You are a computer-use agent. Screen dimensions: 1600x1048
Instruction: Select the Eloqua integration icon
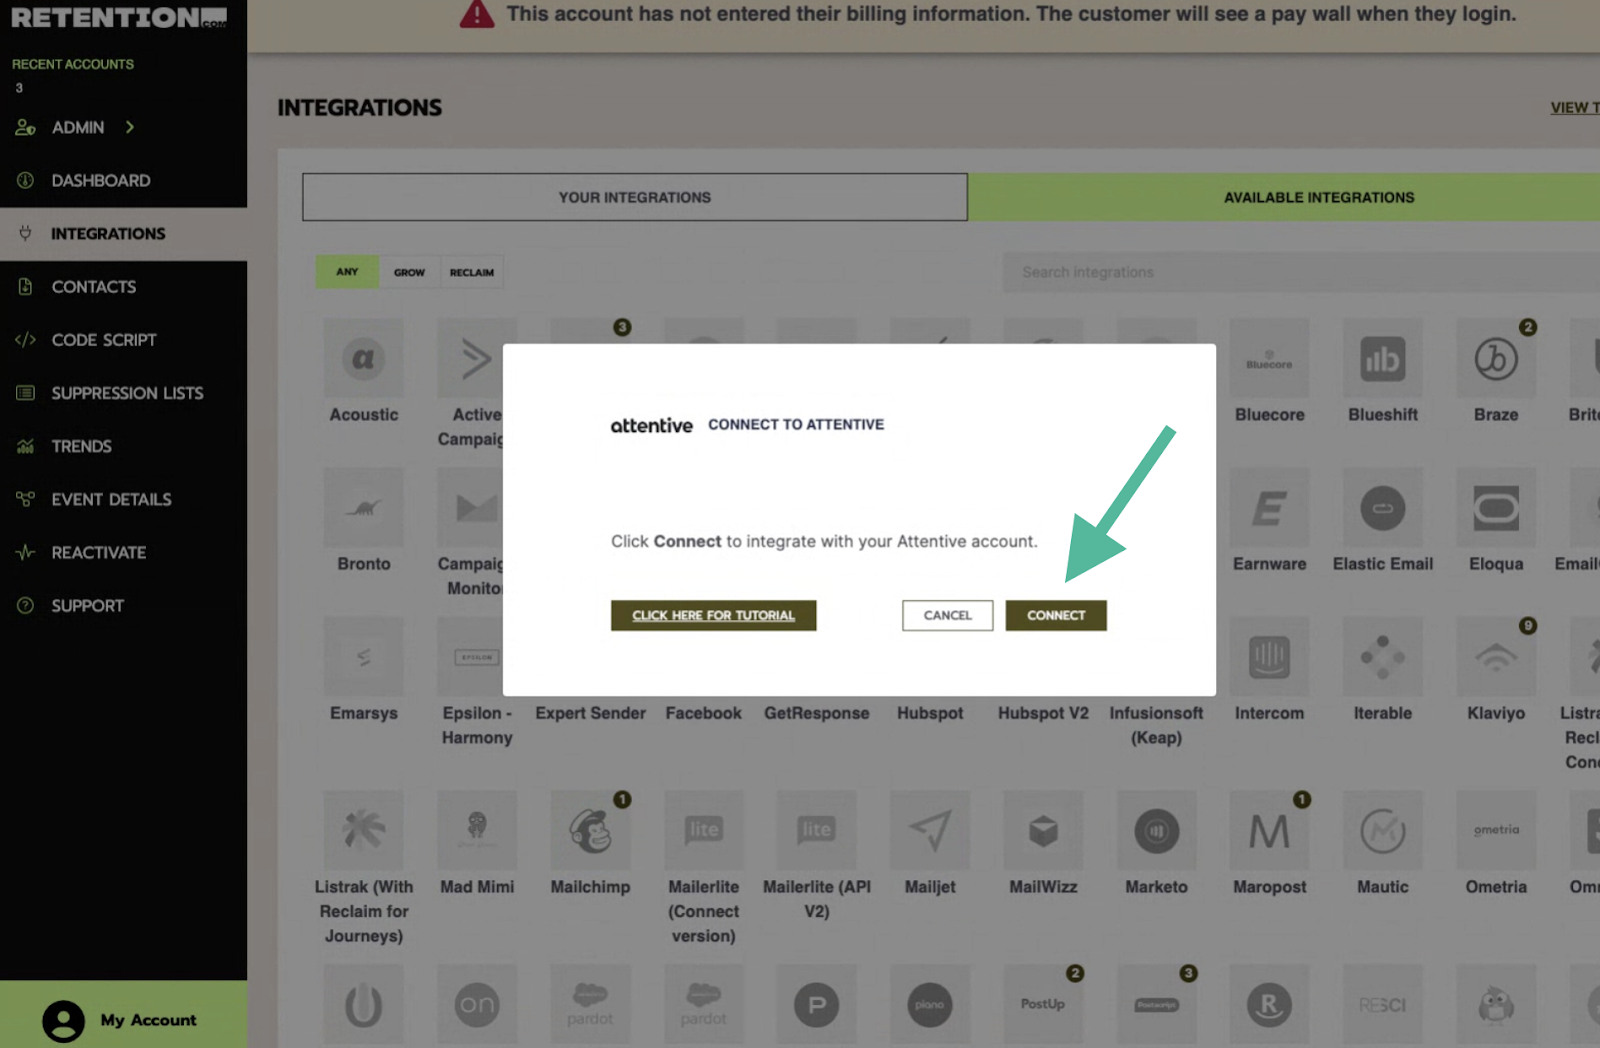point(1496,507)
